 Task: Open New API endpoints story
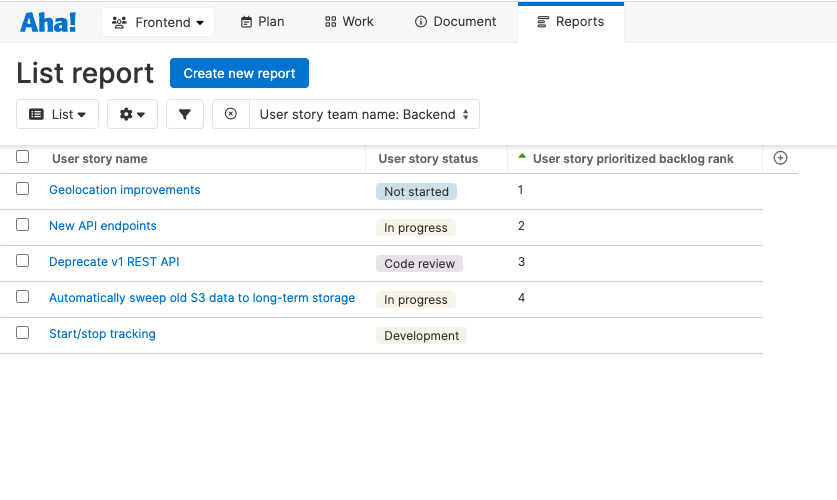coord(102,226)
